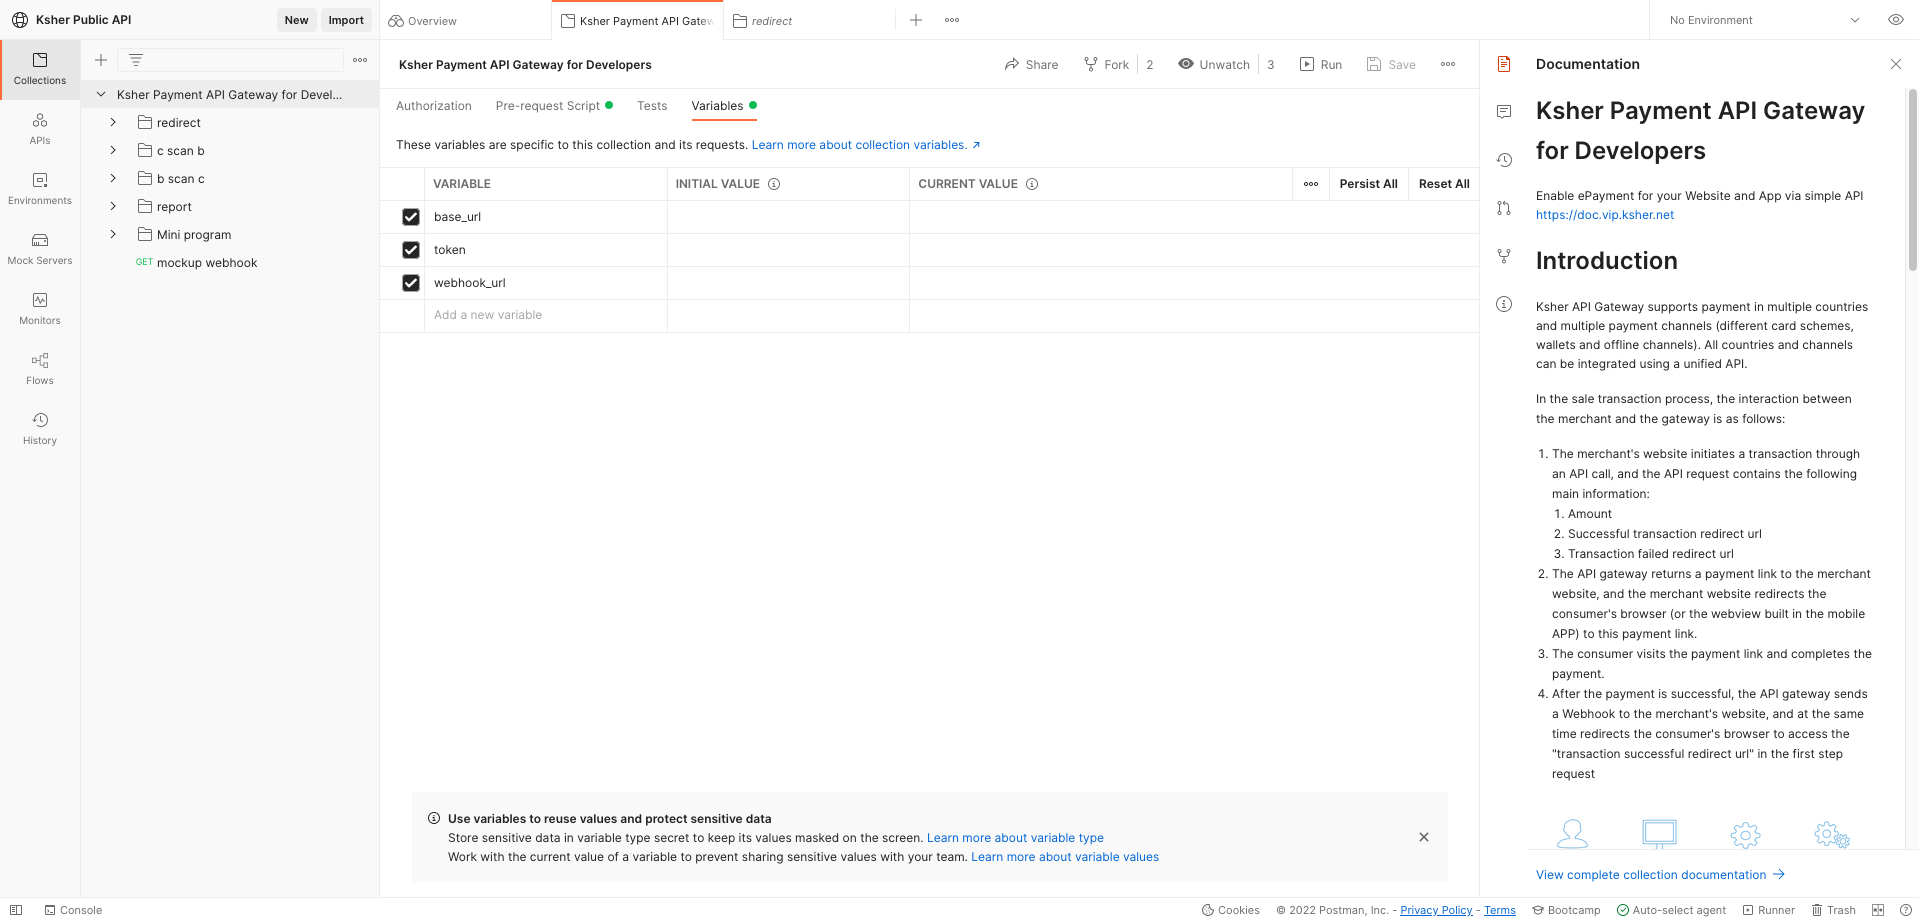
Task: Fork the collection
Action: point(1106,64)
